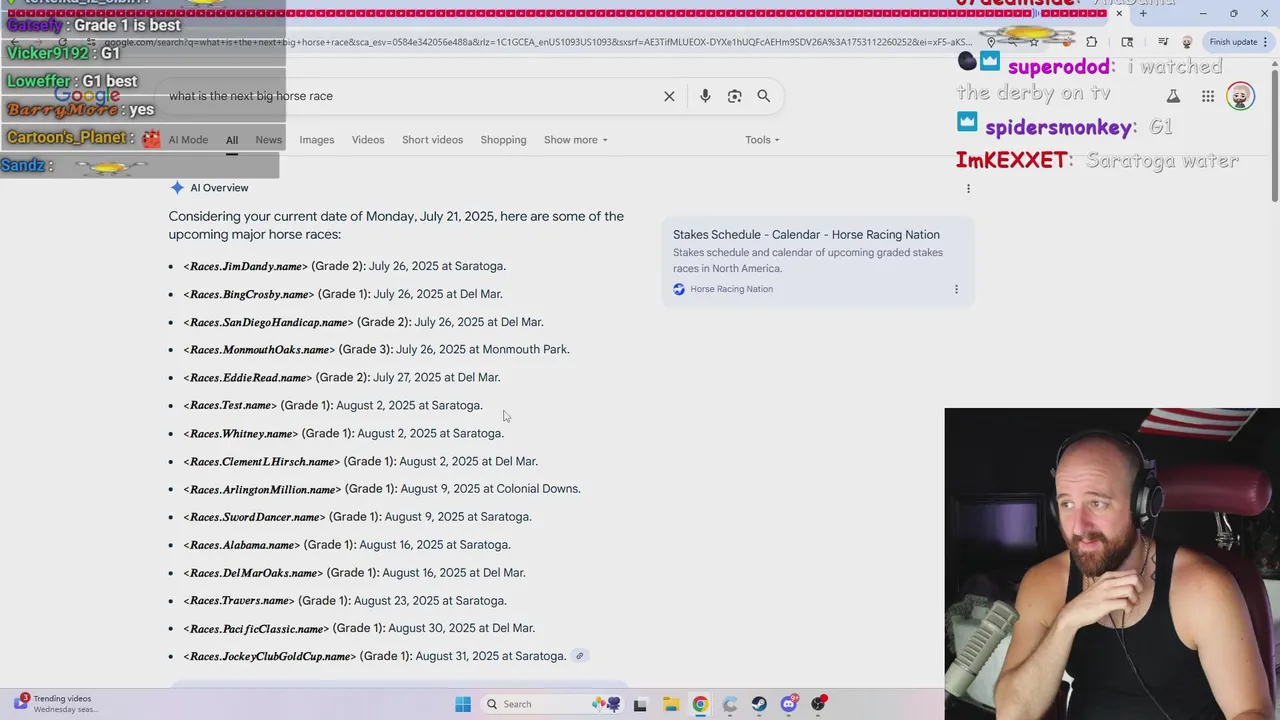The width and height of the screenshot is (1280, 720).
Task: Open Discord from the taskbar
Action: 789,704
